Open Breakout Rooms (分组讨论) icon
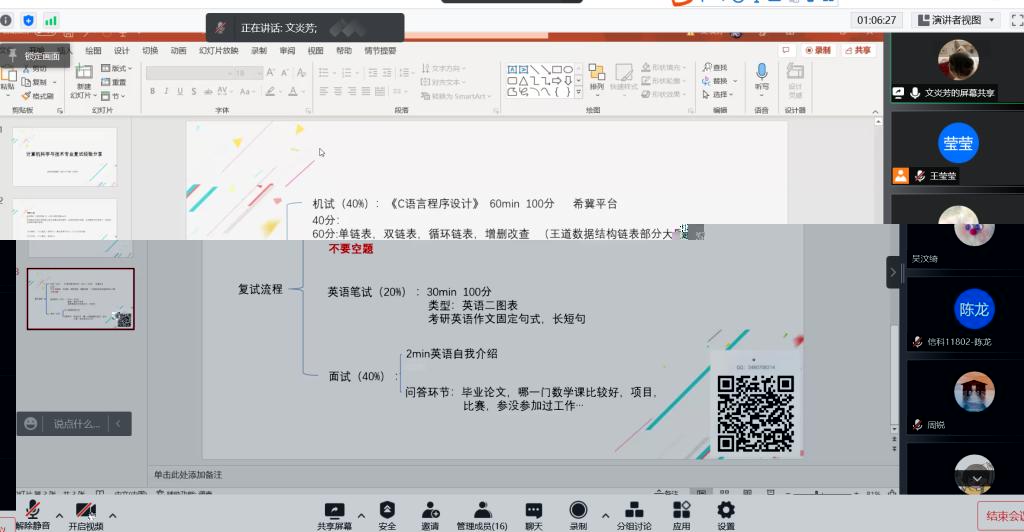Viewport: 1024px width, 532px height. click(633, 511)
